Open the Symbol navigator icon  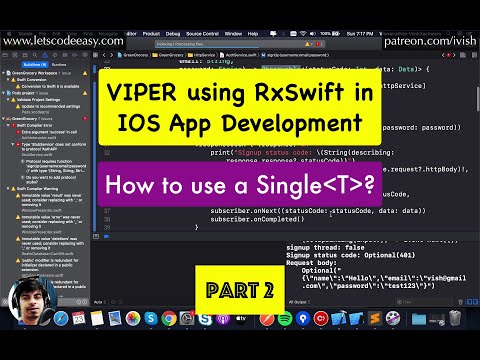pyautogui.click(x=25, y=55)
